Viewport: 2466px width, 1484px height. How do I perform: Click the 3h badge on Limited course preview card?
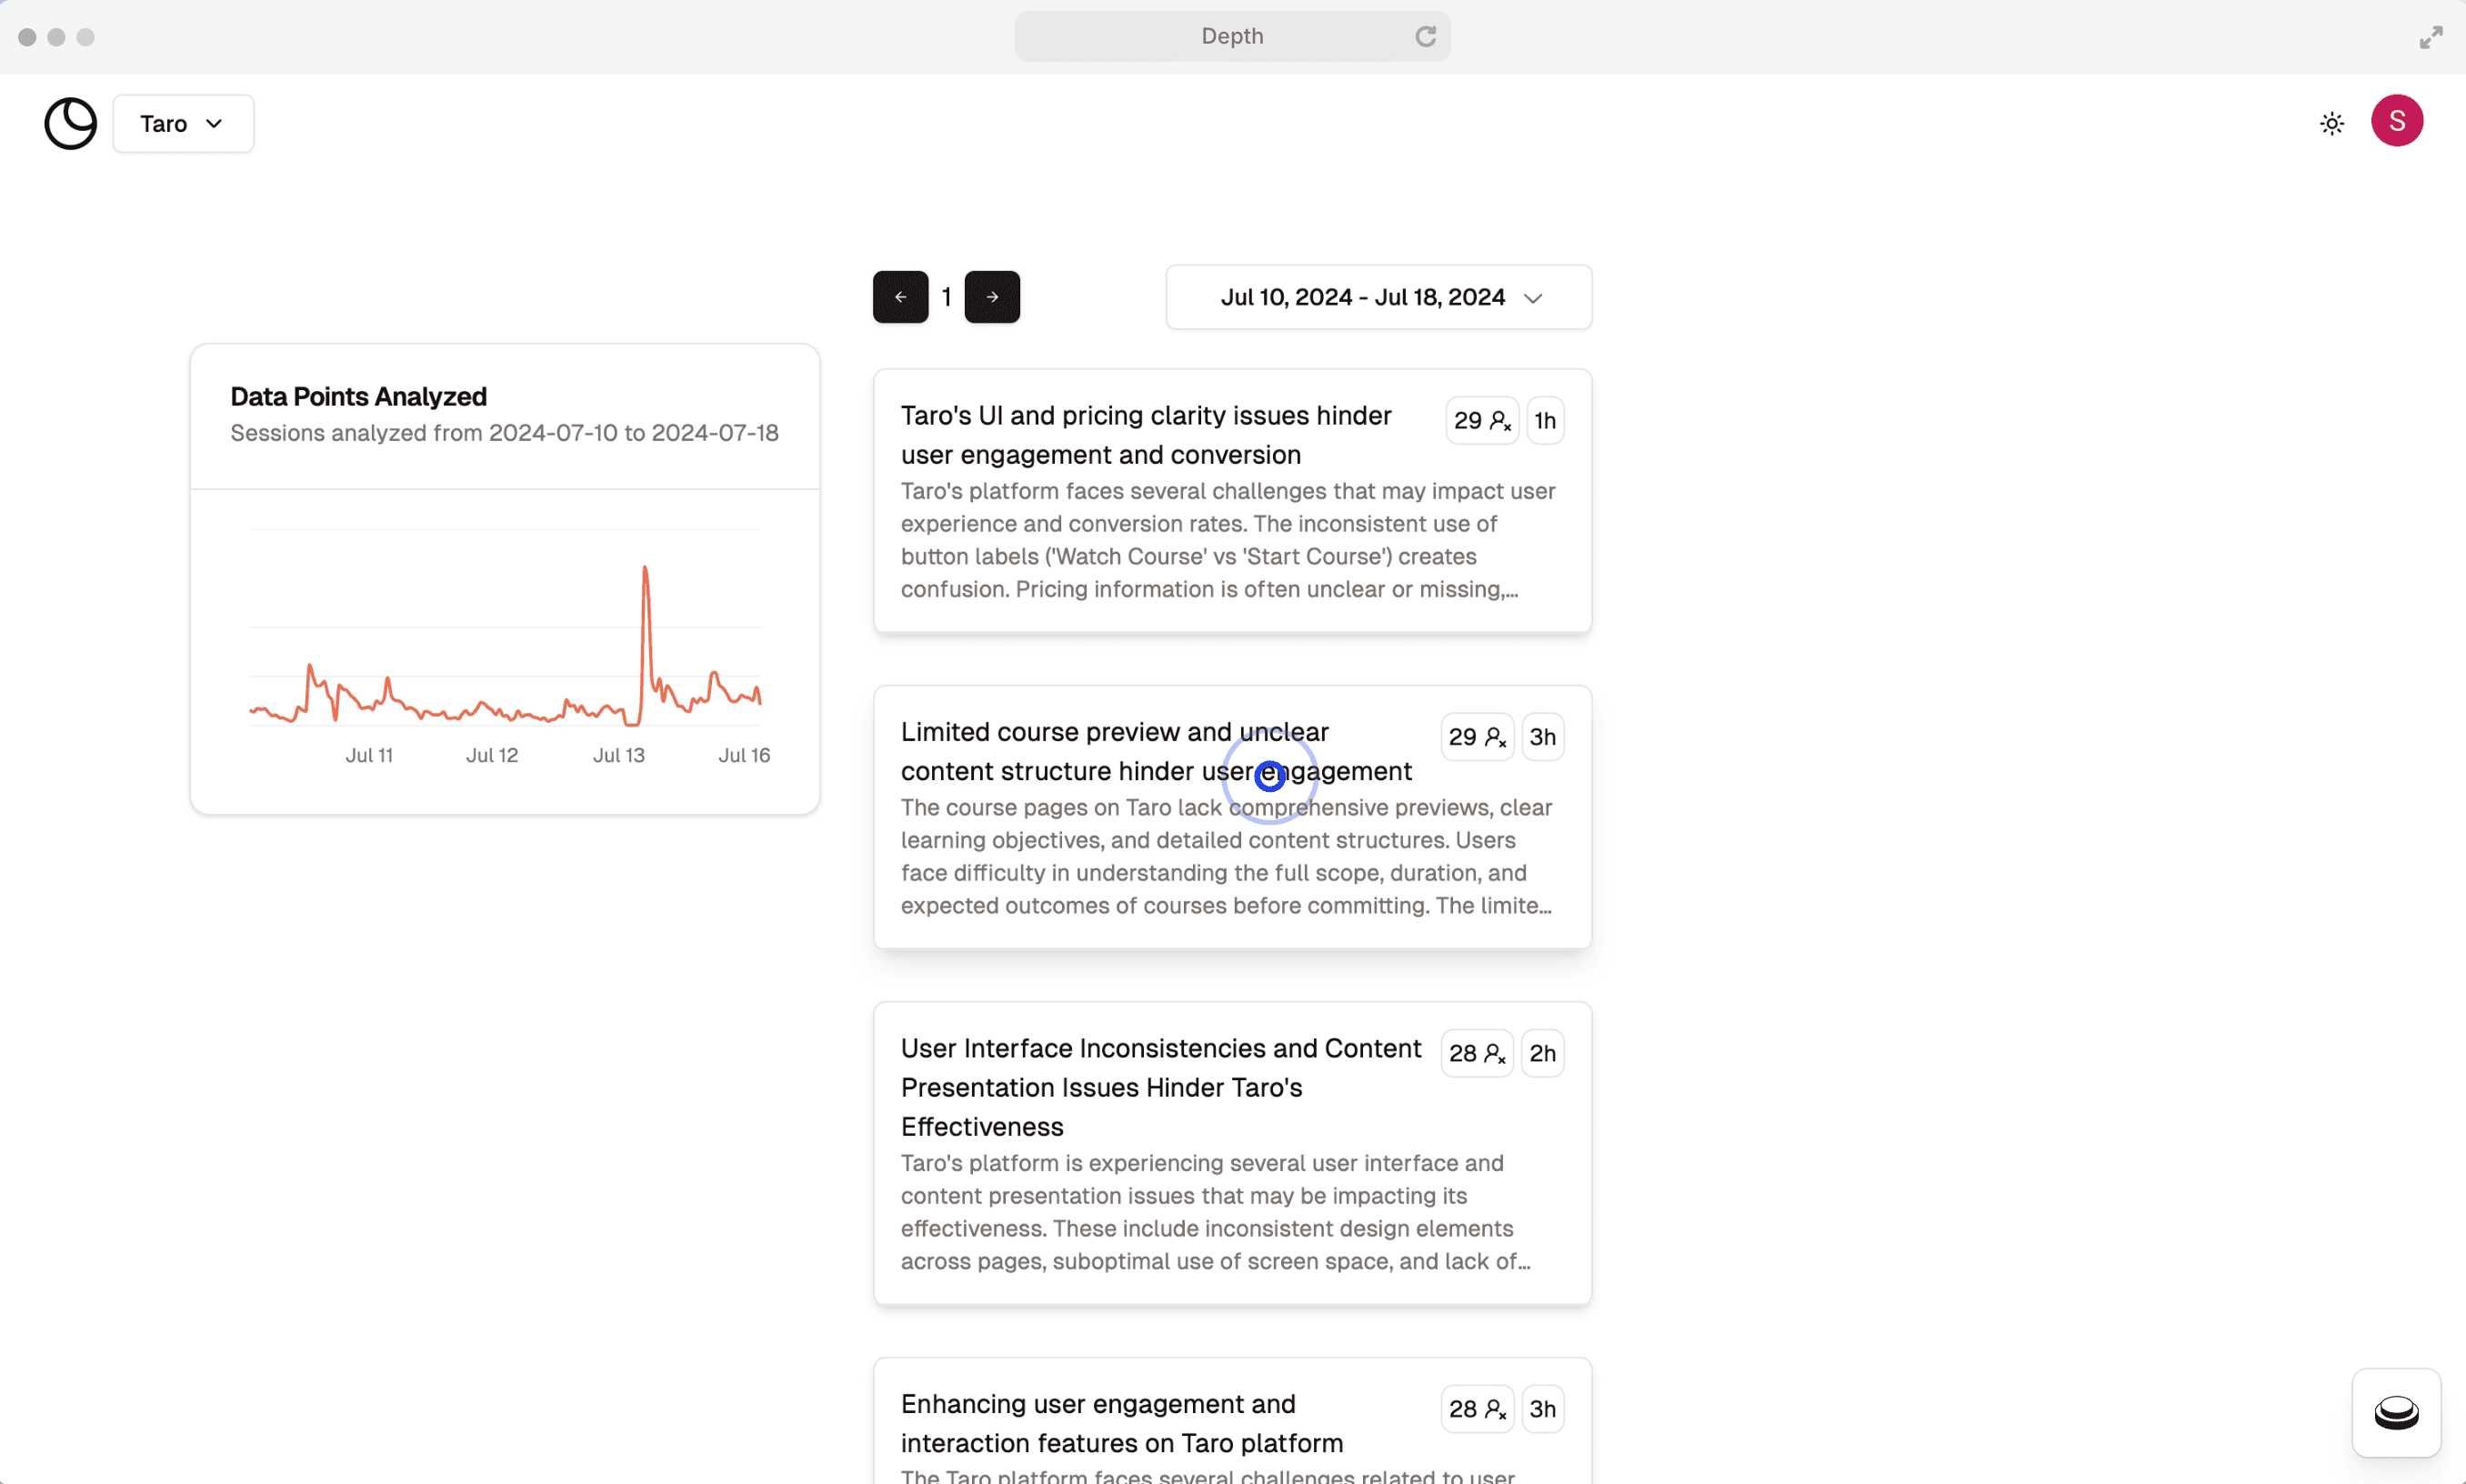pos(1541,737)
